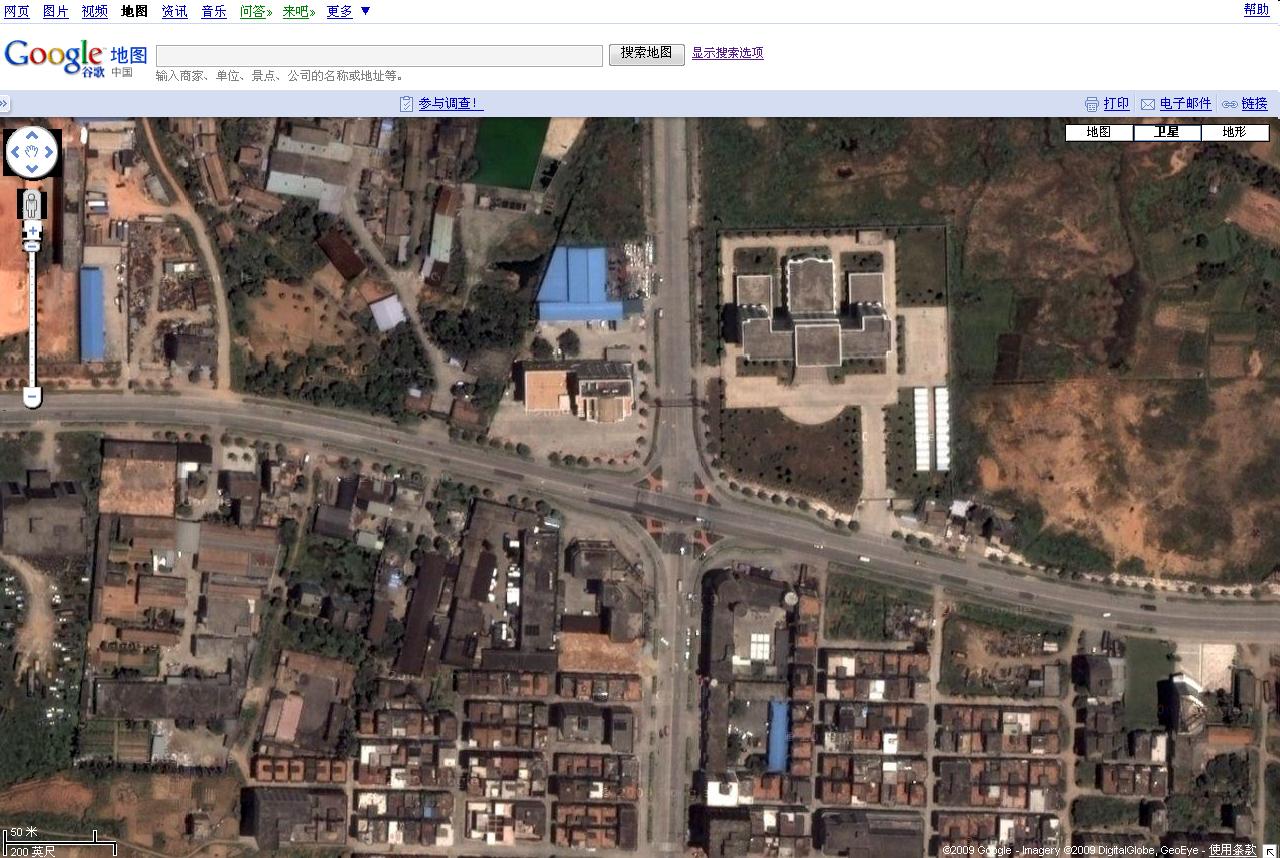Open the 视频 tab in top navigation
Screen dimensions: 1280x858
[x=95, y=11]
